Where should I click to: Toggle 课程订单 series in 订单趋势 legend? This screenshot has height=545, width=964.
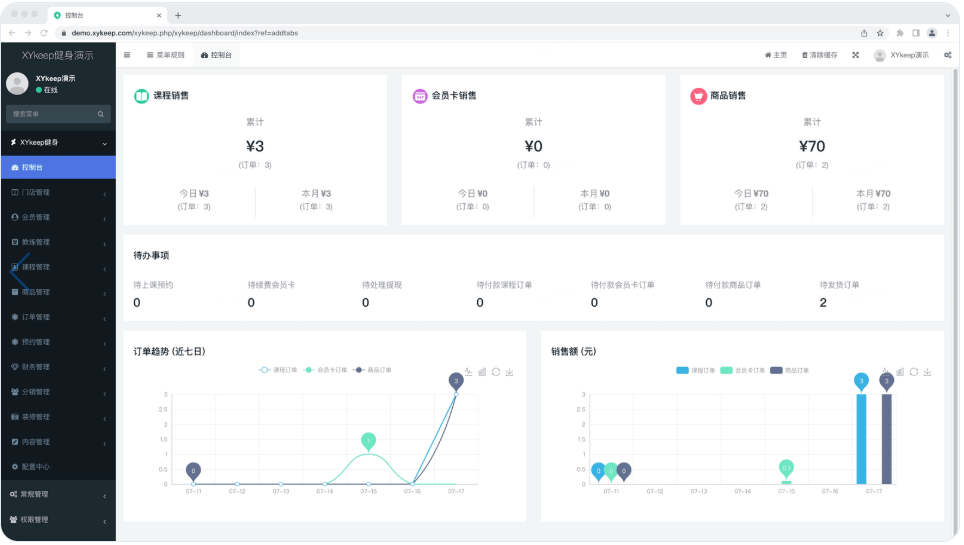(277, 370)
